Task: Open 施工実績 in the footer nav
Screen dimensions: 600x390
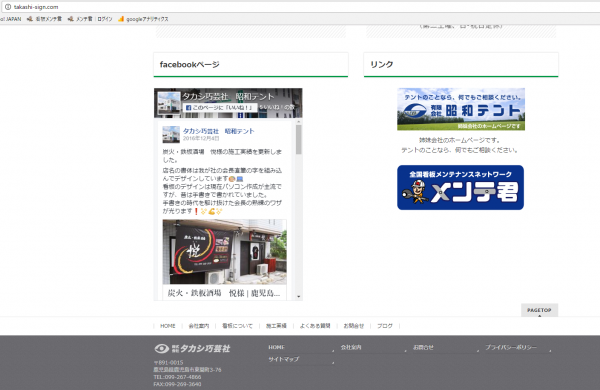Action: pyautogui.click(x=276, y=326)
